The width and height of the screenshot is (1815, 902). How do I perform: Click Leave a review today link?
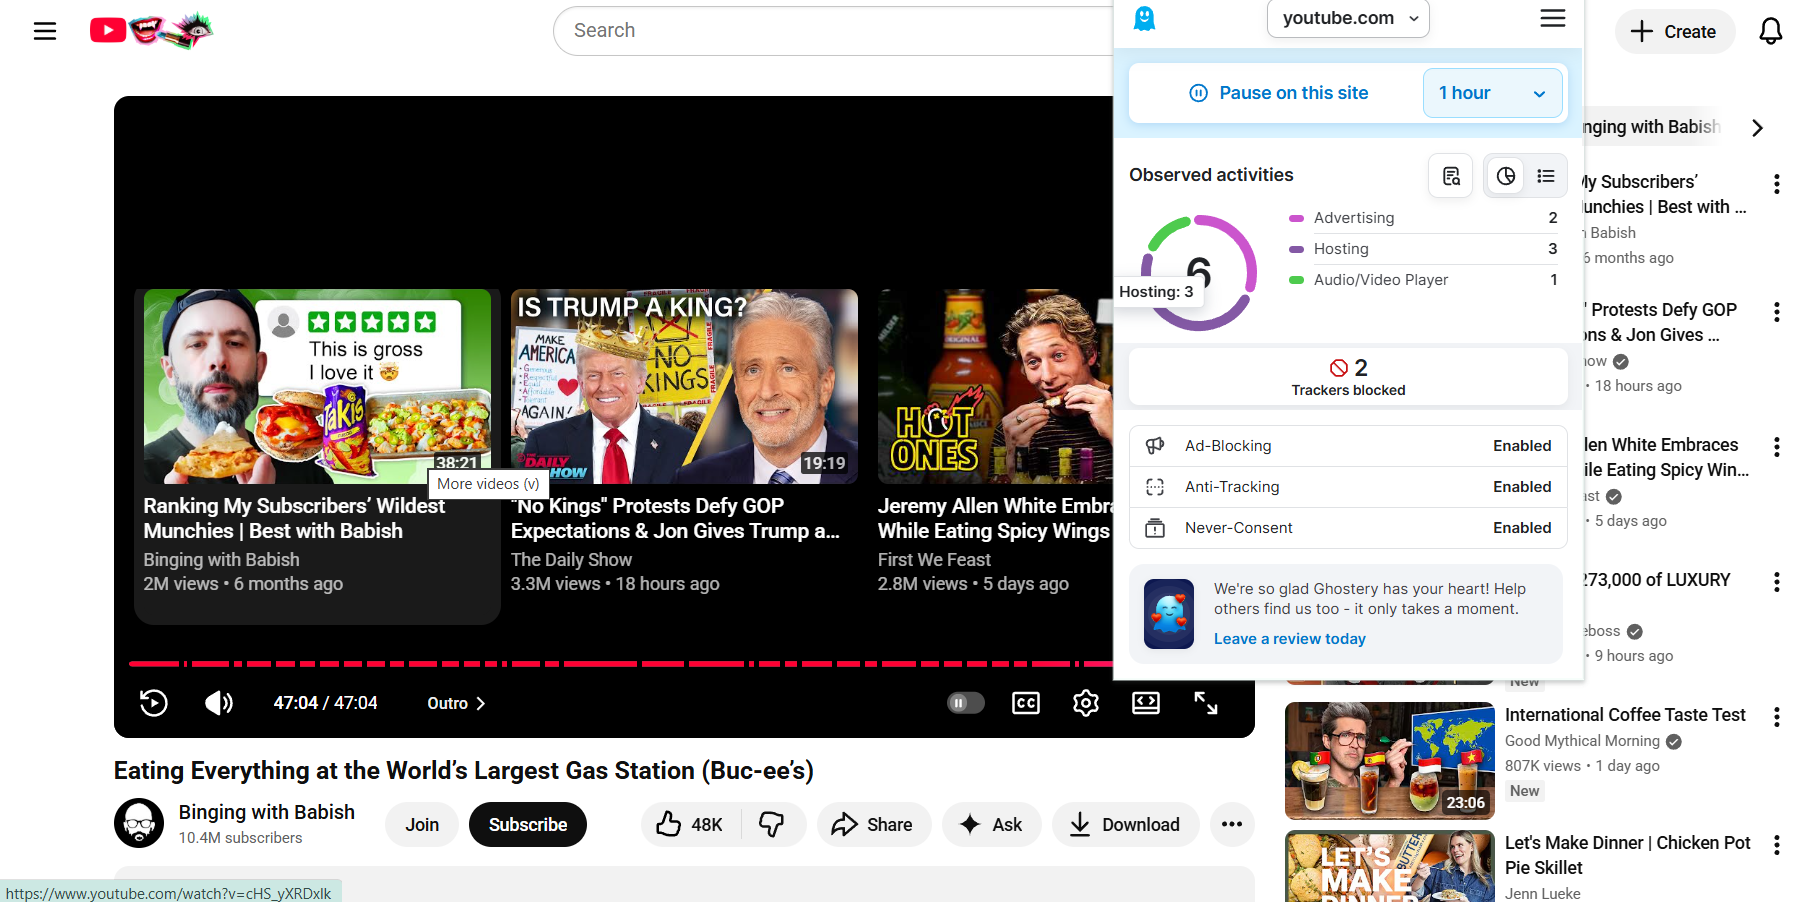1289,638
